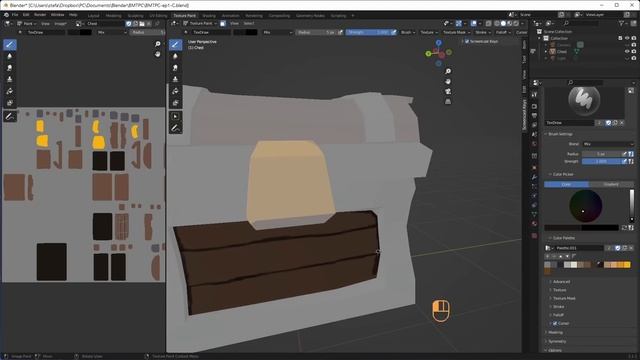Switch to the Texture Paint workspace tab
Image resolution: width=640 pixels, height=360 pixels.
[184, 16]
